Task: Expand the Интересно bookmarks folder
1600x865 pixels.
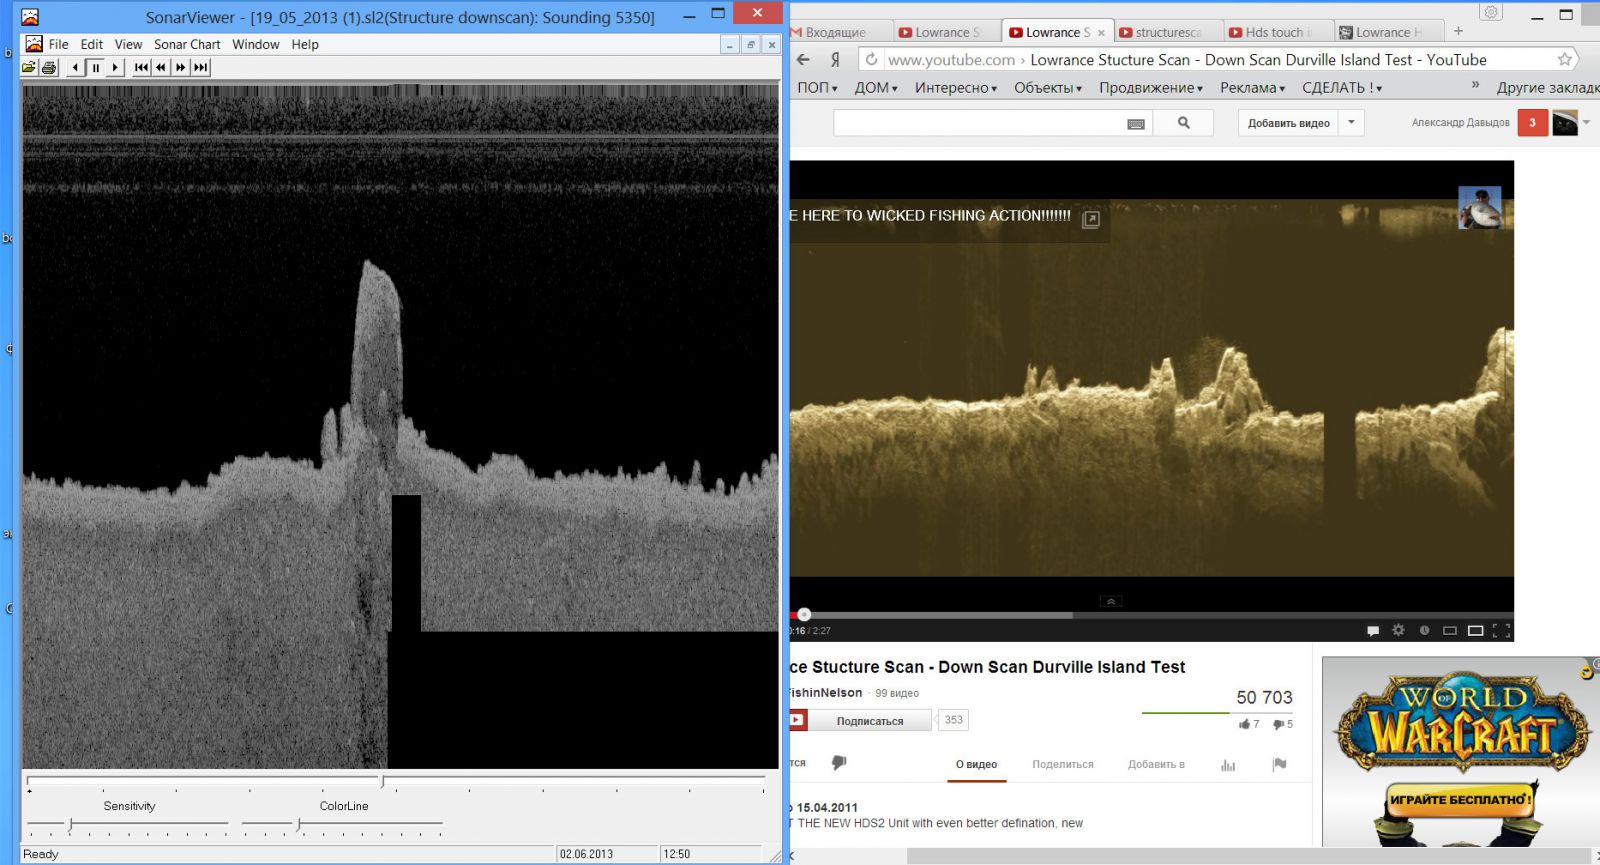Action: pyautogui.click(x=955, y=88)
